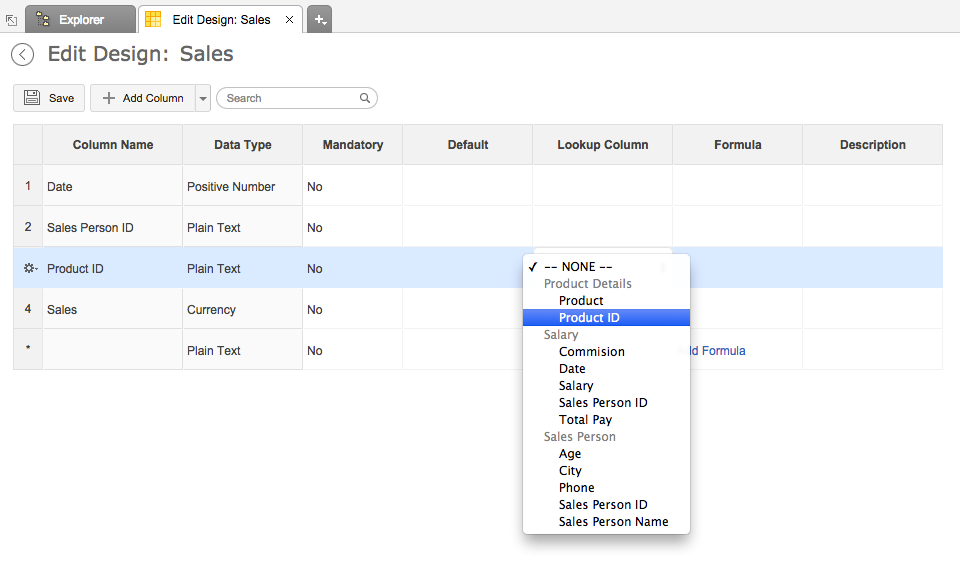Open the Add Column dropdown arrow
Screen dimensions: 960x563
(203, 98)
